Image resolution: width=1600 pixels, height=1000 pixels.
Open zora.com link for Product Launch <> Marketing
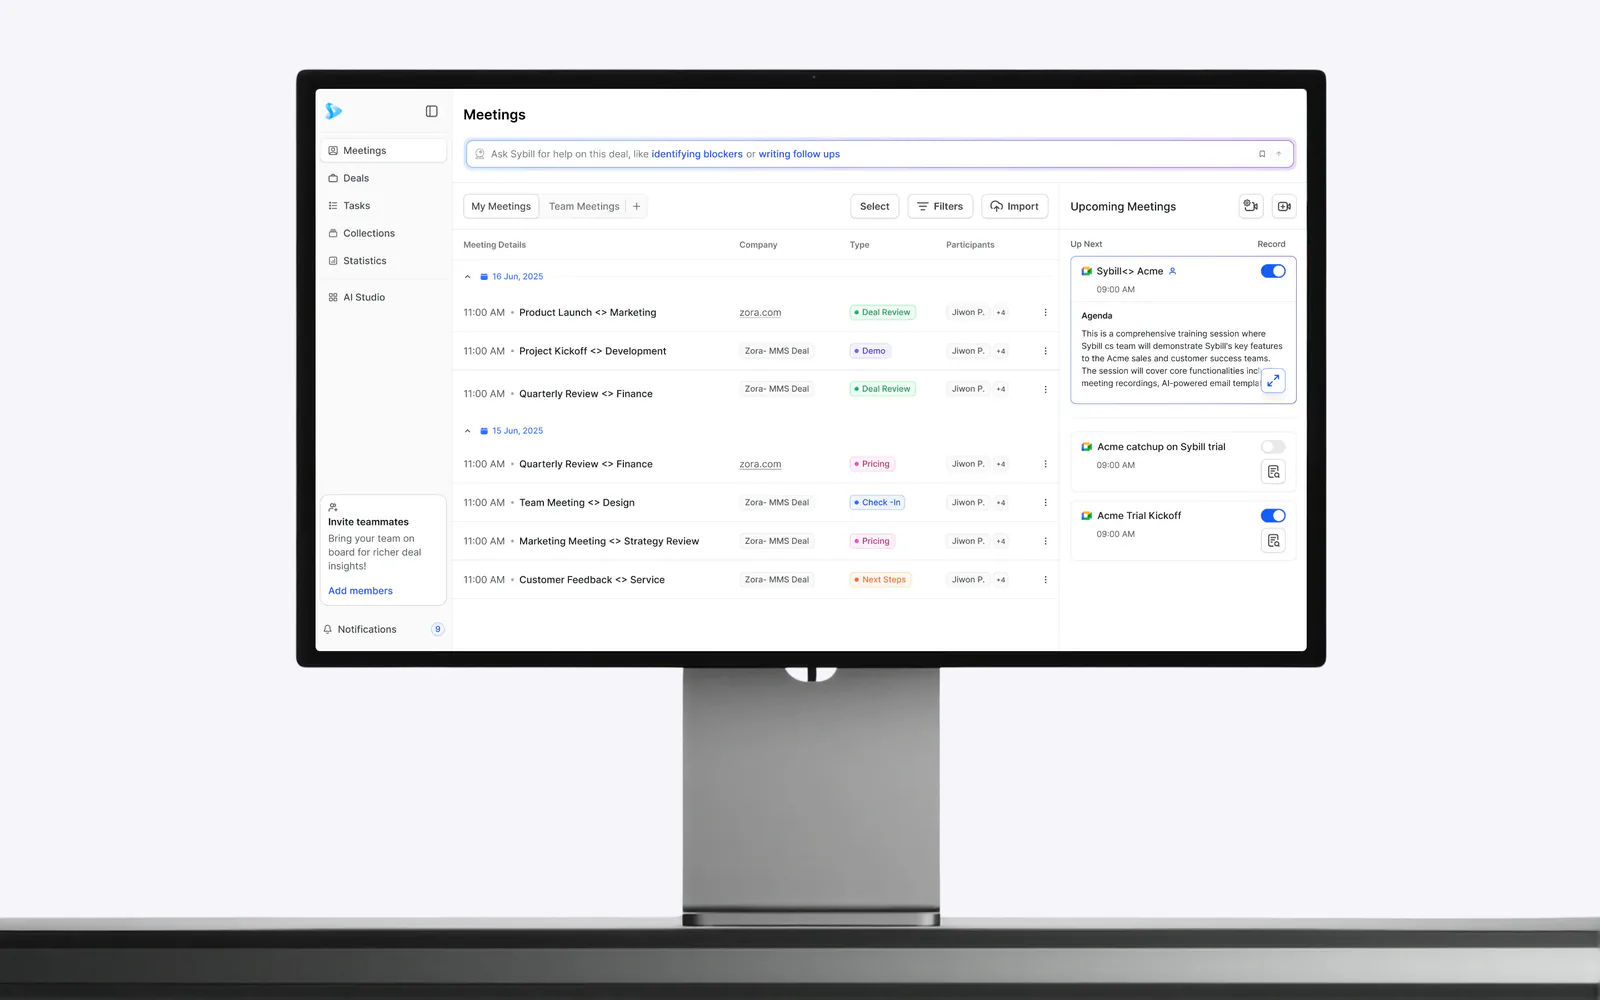(760, 313)
